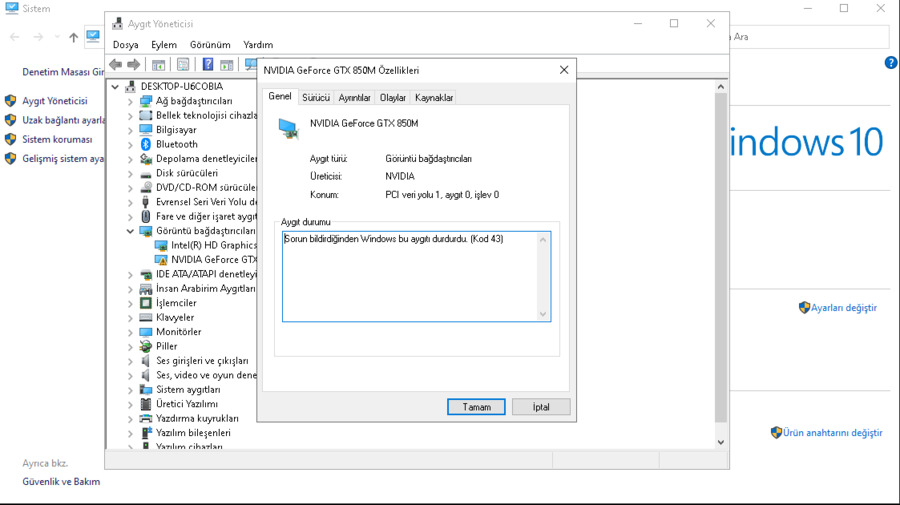Click the Bluetooth icon in the device tree

coord(146,144)
